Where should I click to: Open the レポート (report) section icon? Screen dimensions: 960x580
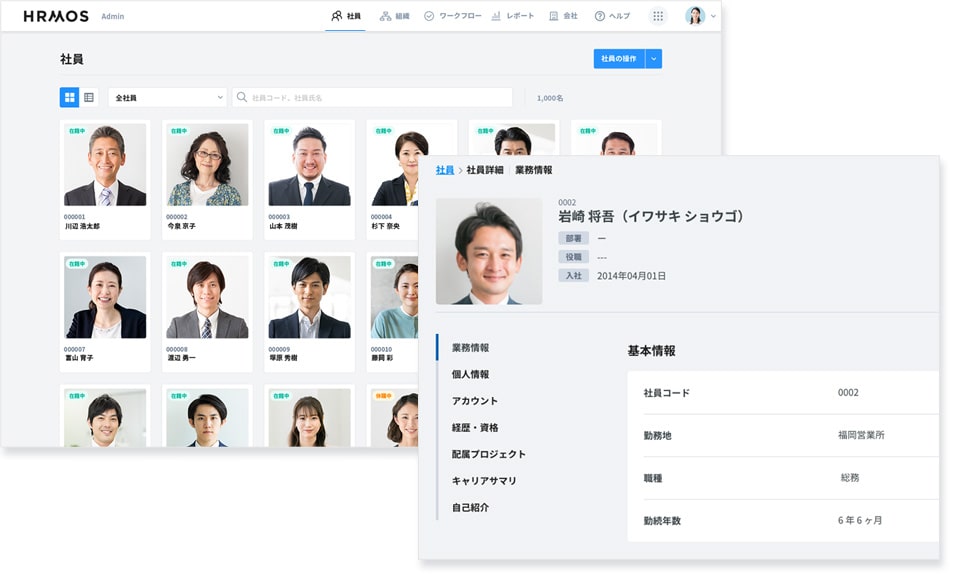(x=499, y=16)
